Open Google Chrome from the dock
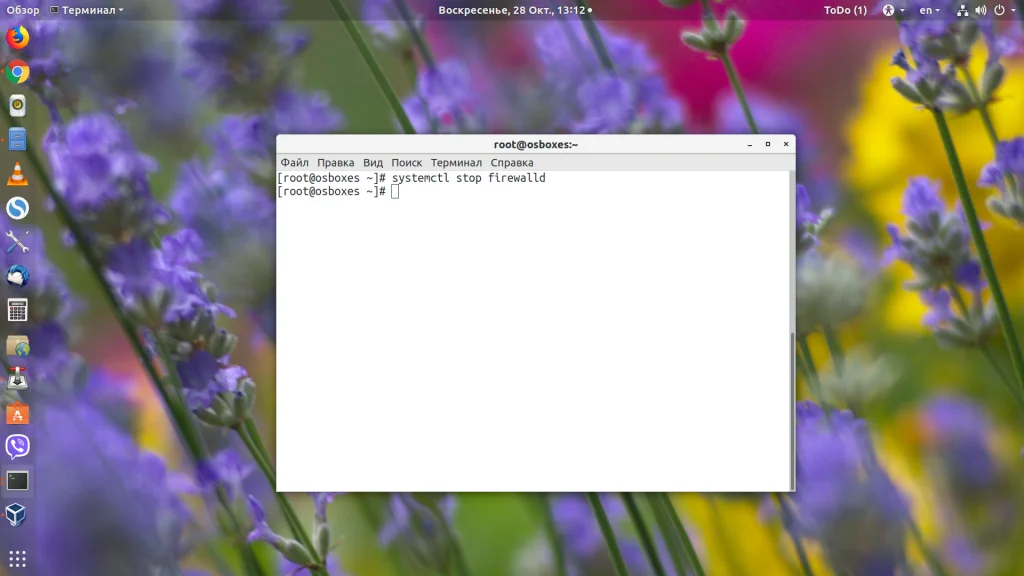This screenshot has width=1024, height=576. (x=18, y=72)
